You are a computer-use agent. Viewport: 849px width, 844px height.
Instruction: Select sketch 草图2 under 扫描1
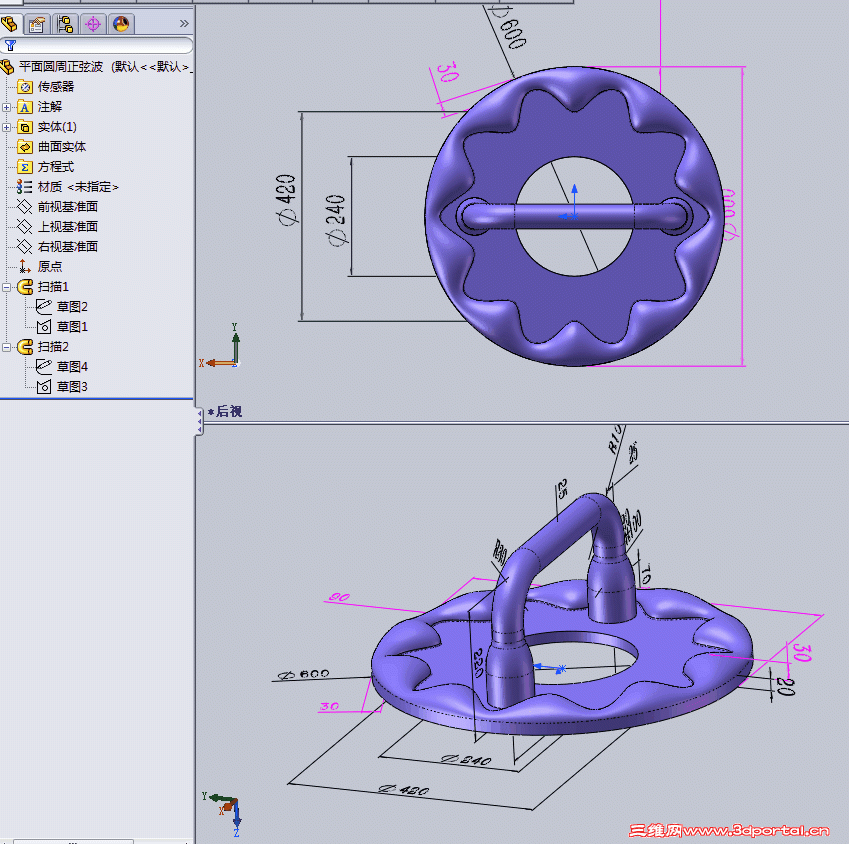[x=72, y=306]
